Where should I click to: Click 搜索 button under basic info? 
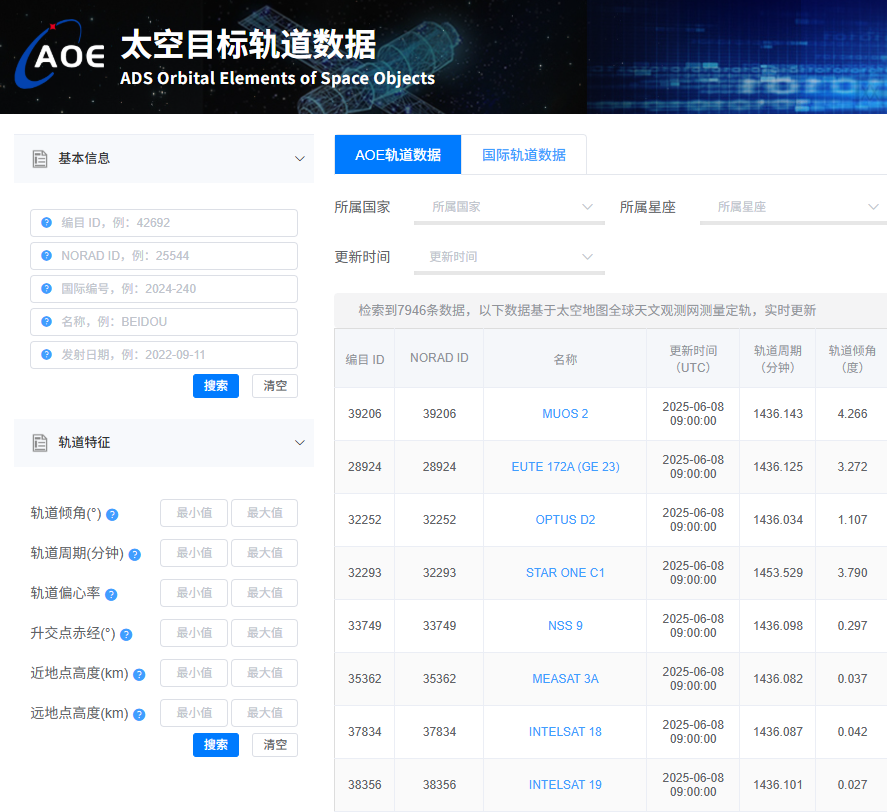click(x=216, y=386)
